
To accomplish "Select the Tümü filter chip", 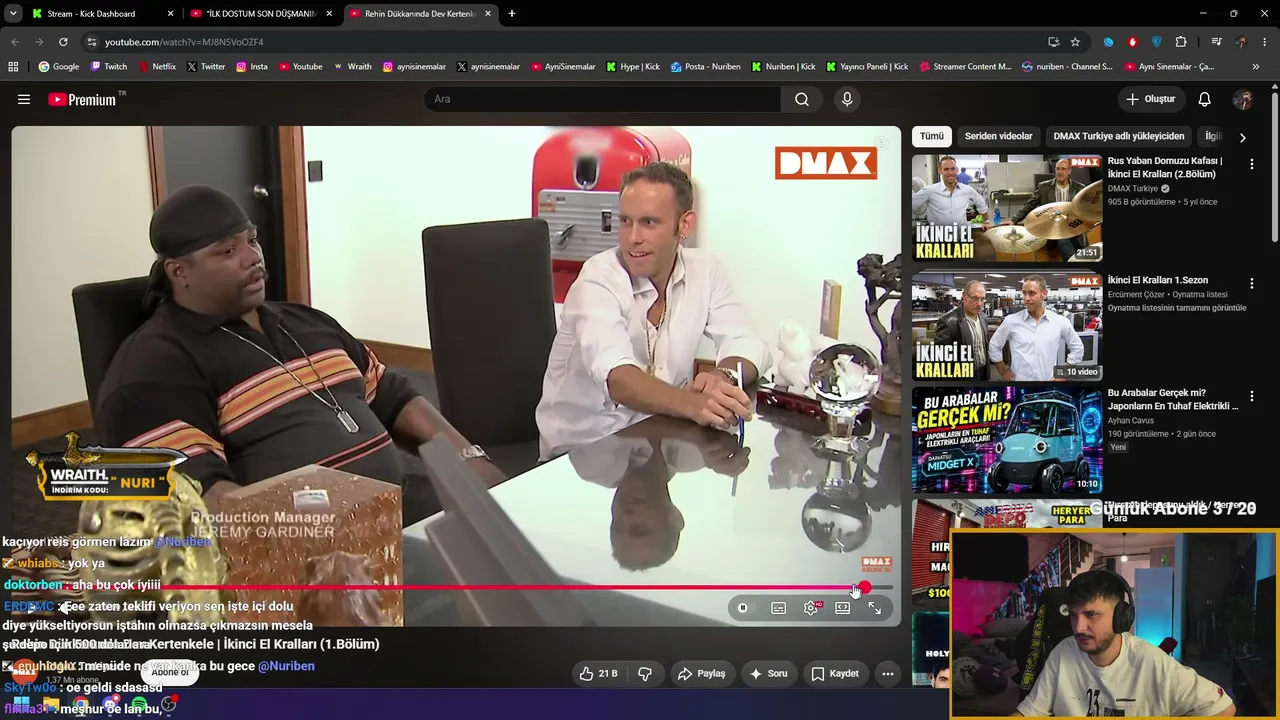I will coord(932,136).
